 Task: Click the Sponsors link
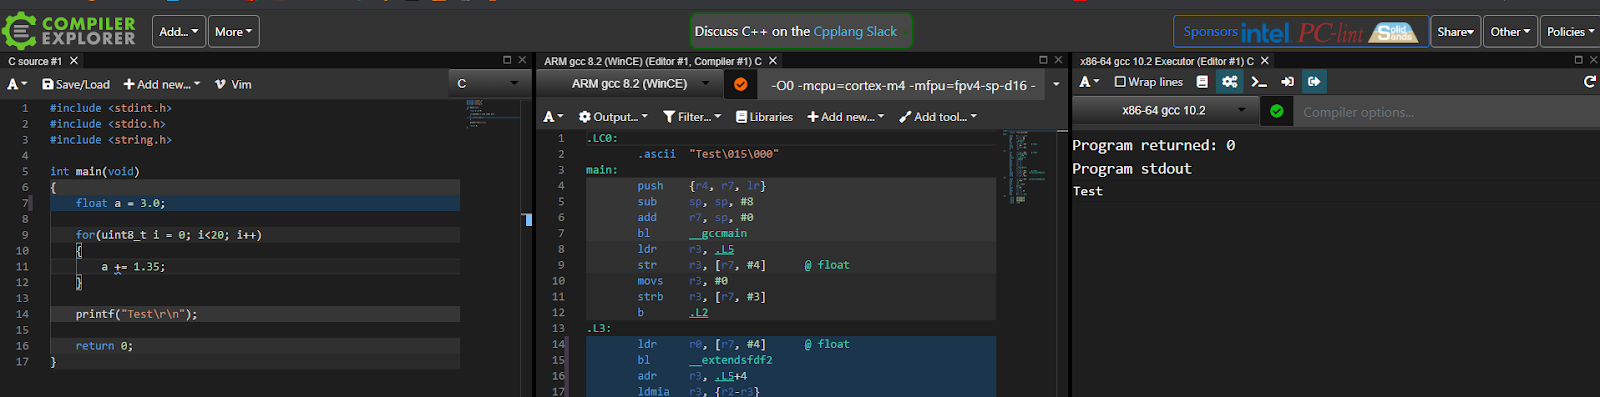1210,32
